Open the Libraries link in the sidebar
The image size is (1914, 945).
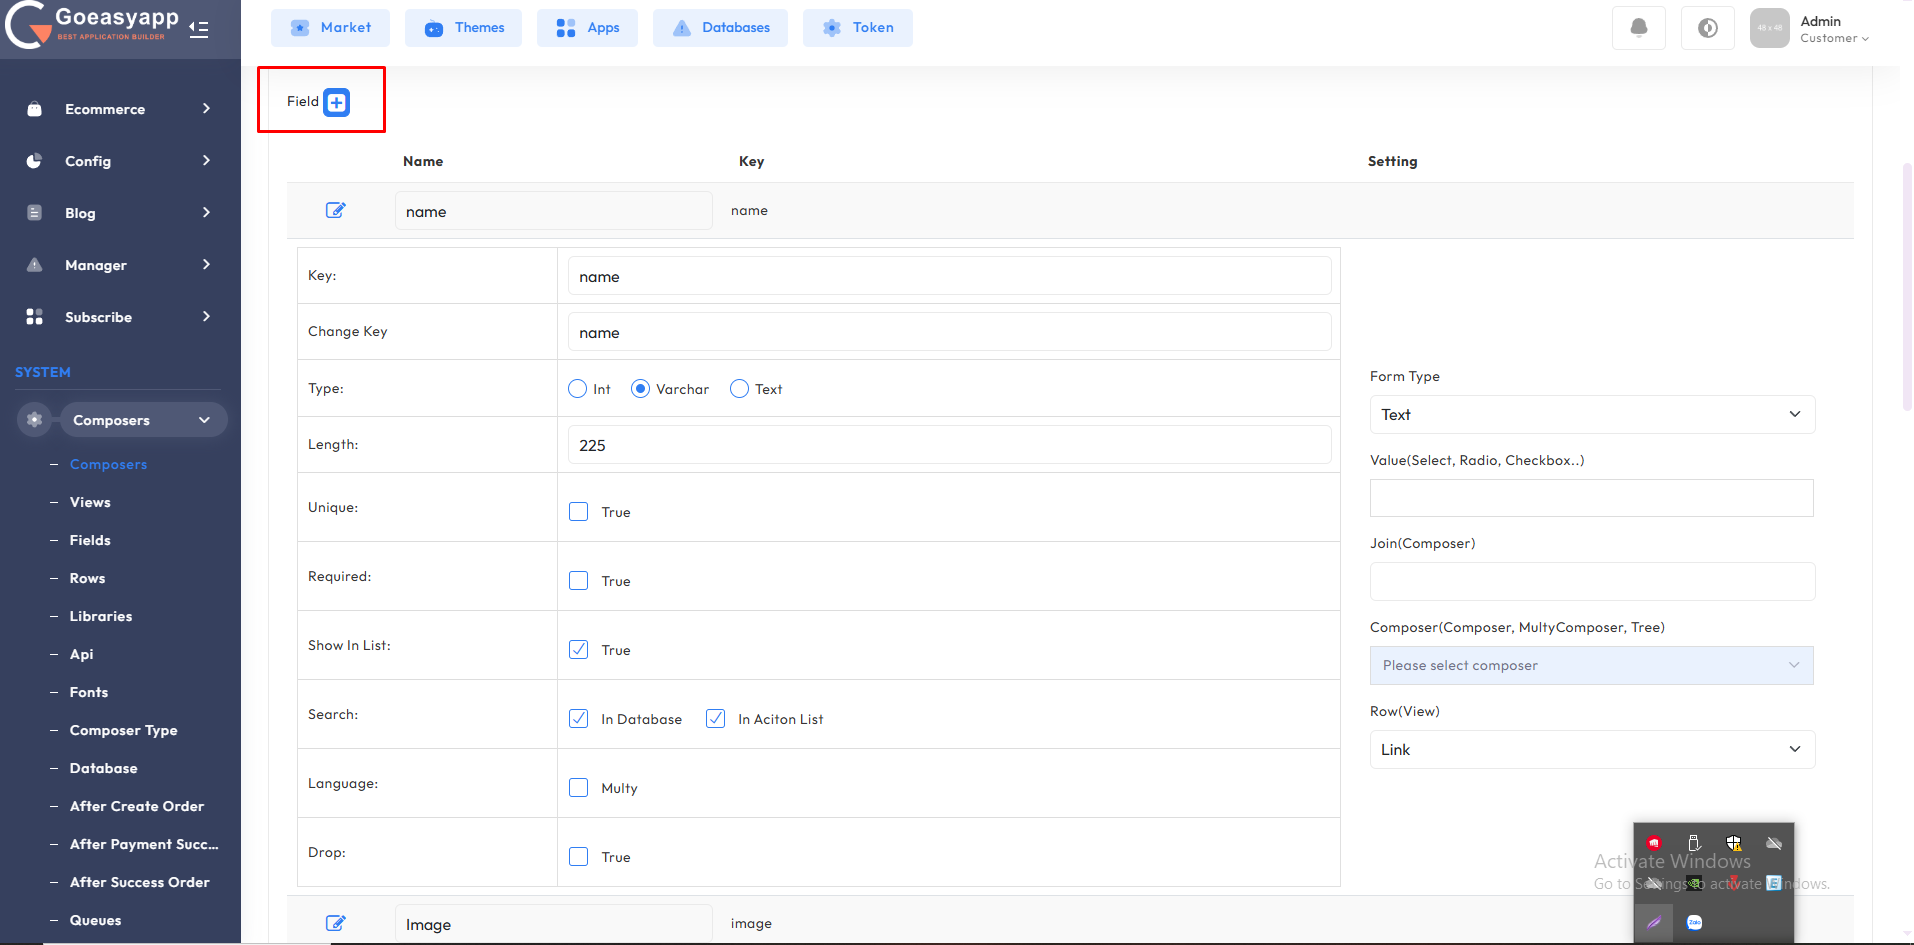[x=101, y=616]
